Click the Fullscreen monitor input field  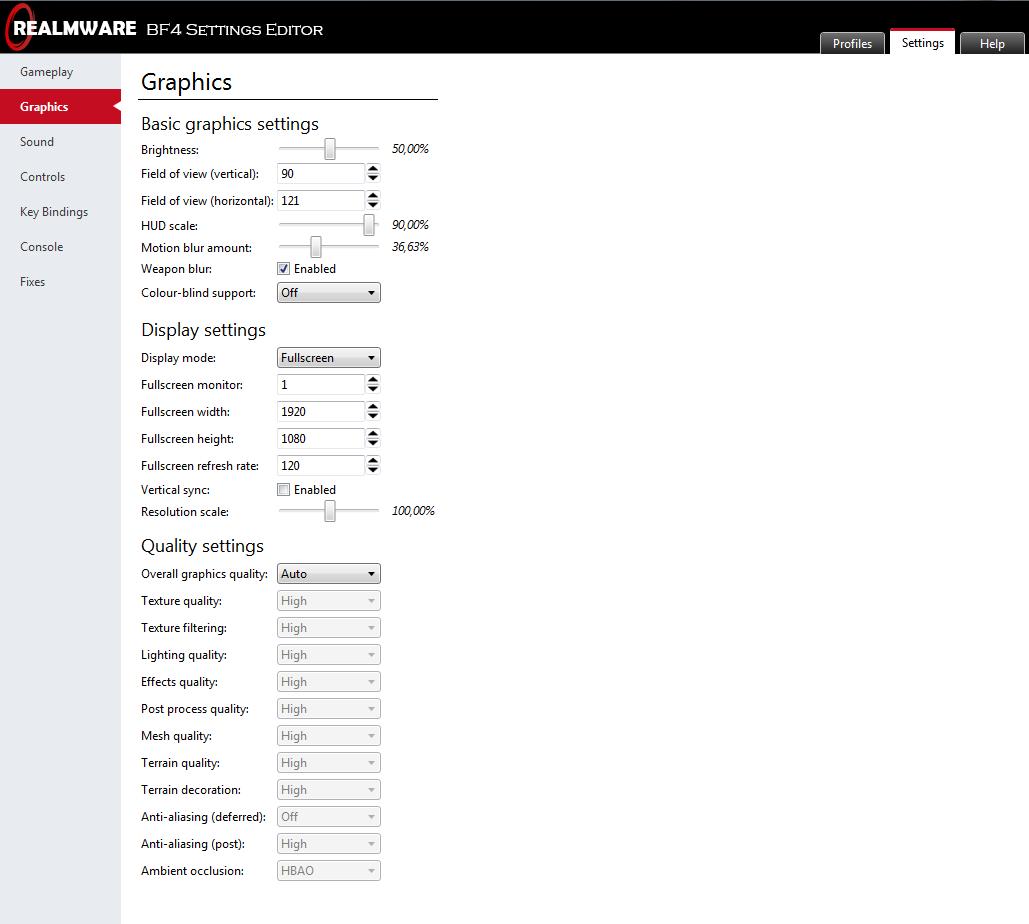tap(321, 384)
